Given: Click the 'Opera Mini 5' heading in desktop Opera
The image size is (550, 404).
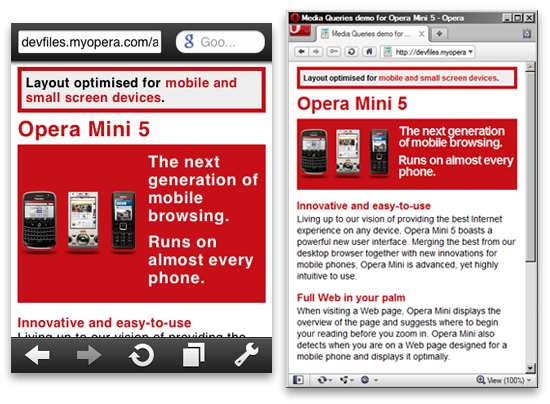Looking at the screenshot, I should pos(352,104).
